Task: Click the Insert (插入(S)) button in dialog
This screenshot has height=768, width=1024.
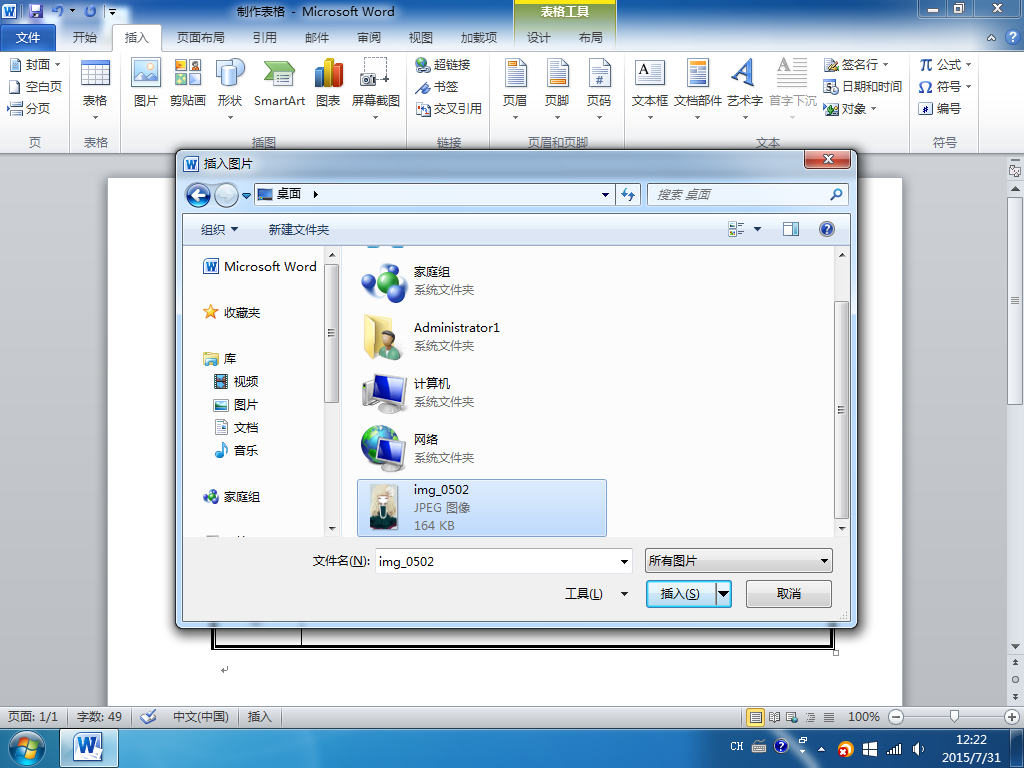Action: pos(680,594)
